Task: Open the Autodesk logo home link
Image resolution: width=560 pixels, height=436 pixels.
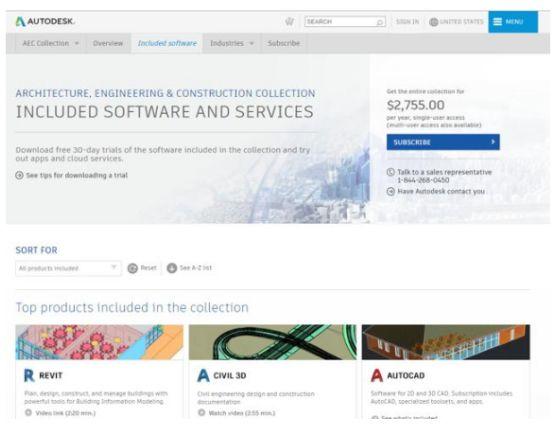Action: pos(45,21)
